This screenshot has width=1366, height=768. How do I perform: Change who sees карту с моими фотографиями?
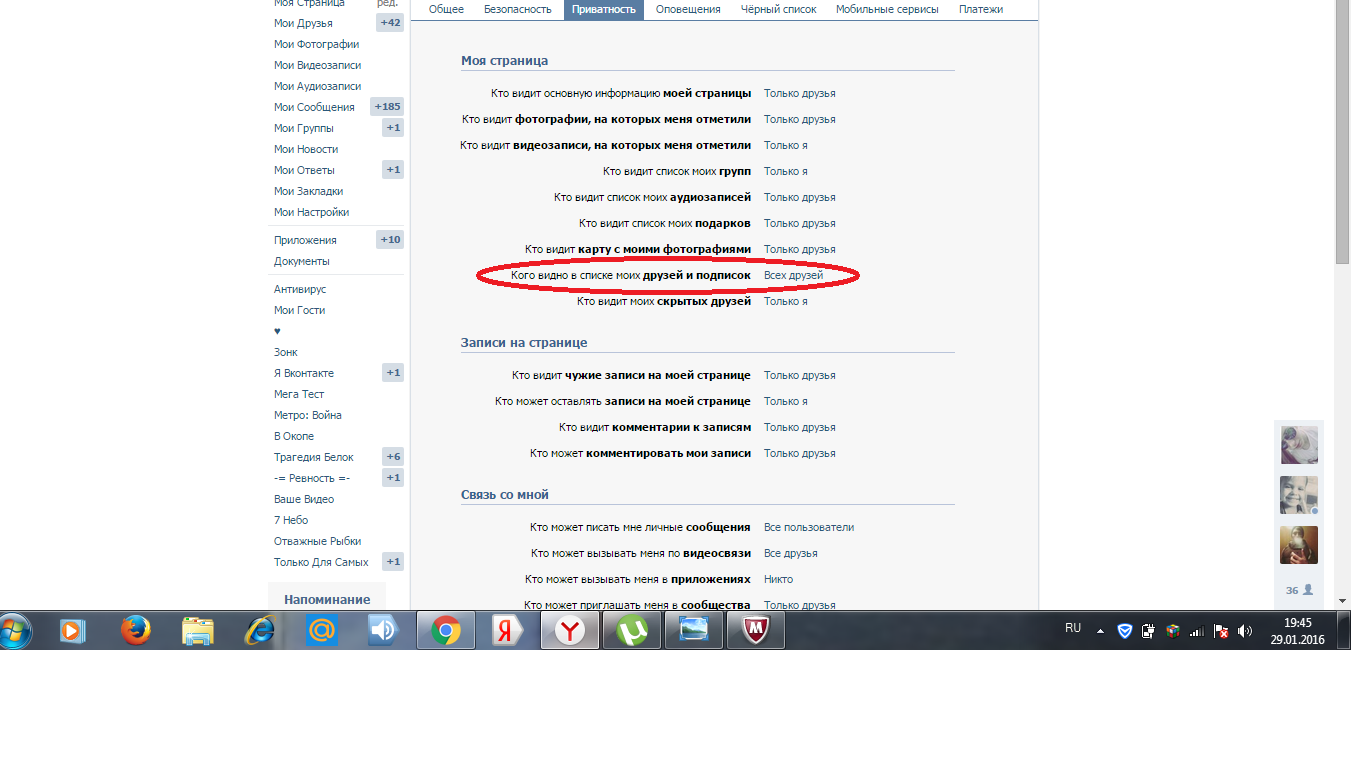tap(800, 249)
